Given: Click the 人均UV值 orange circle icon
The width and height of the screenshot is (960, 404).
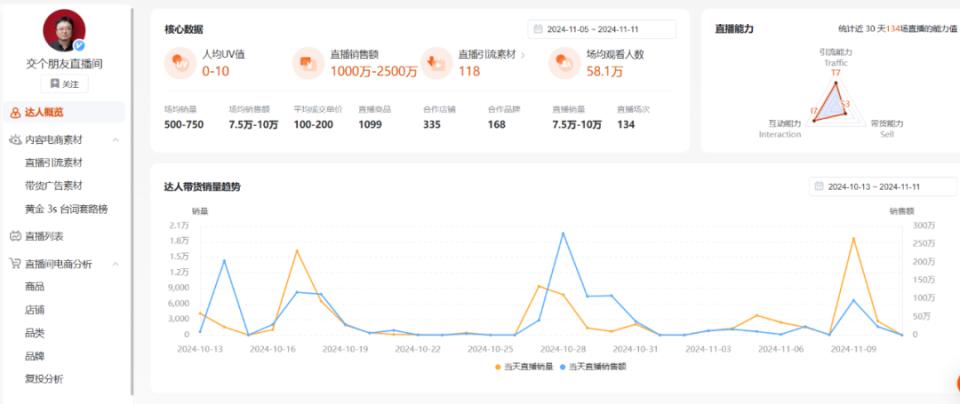Looking at the screenshot, I should pyautogui.click(x=180, y=63).
